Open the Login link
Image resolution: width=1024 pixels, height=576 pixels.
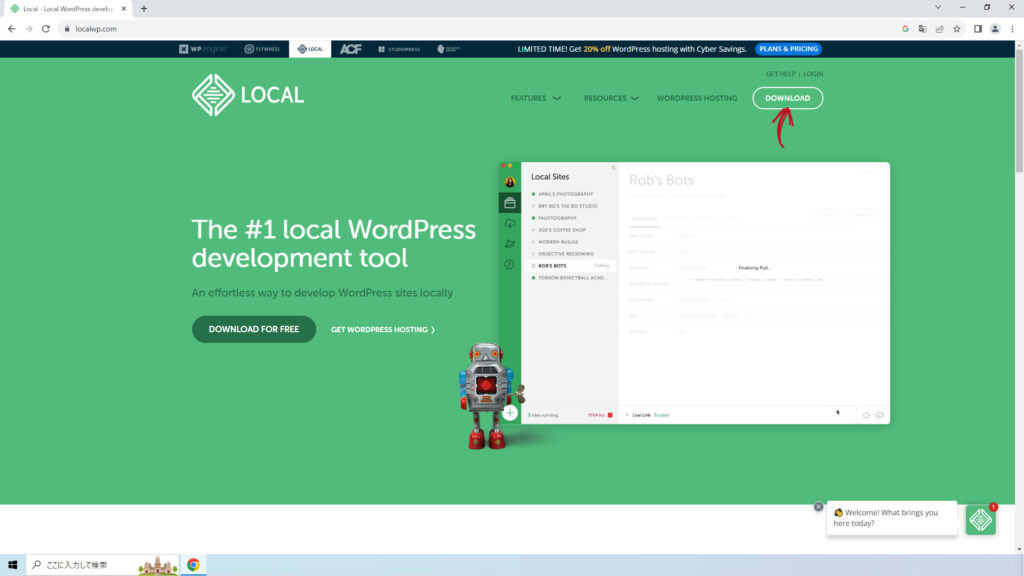pyautogui.click(x=813, y=74)
